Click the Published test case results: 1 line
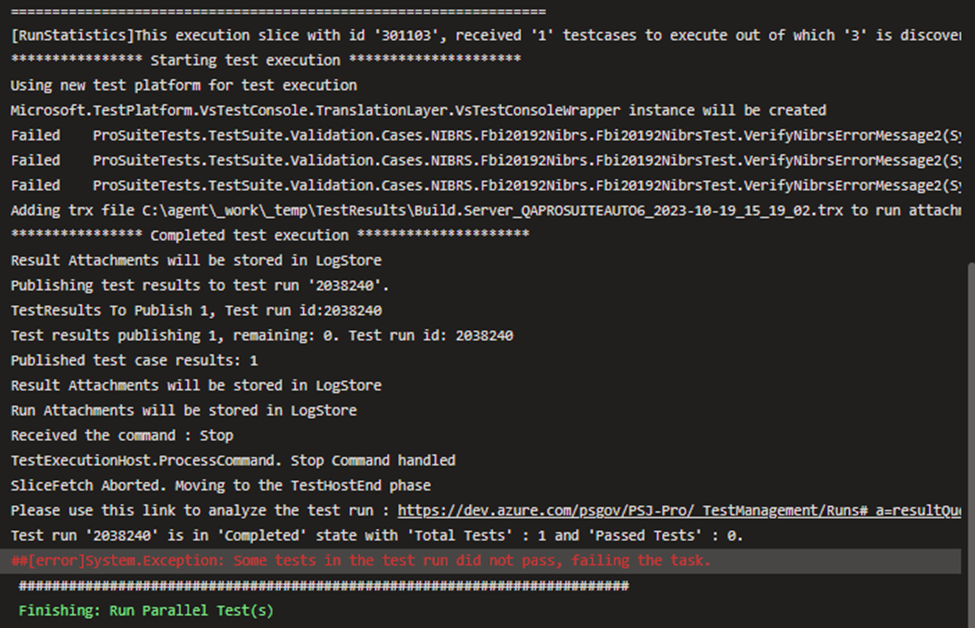This screenshot has width=975, height=628. click(x=134, y=361)
